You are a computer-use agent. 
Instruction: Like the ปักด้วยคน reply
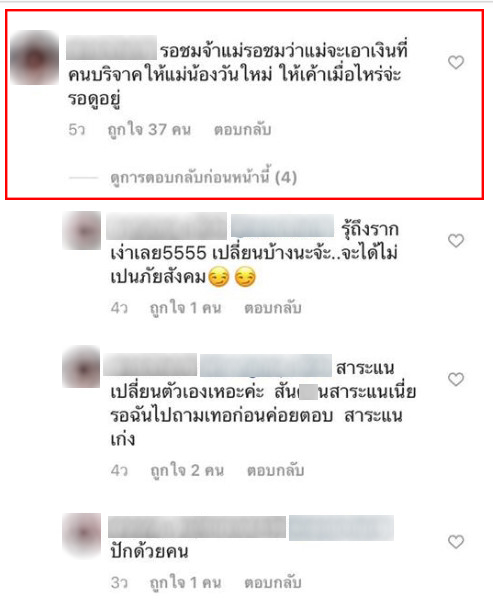(x=456, y=542)
